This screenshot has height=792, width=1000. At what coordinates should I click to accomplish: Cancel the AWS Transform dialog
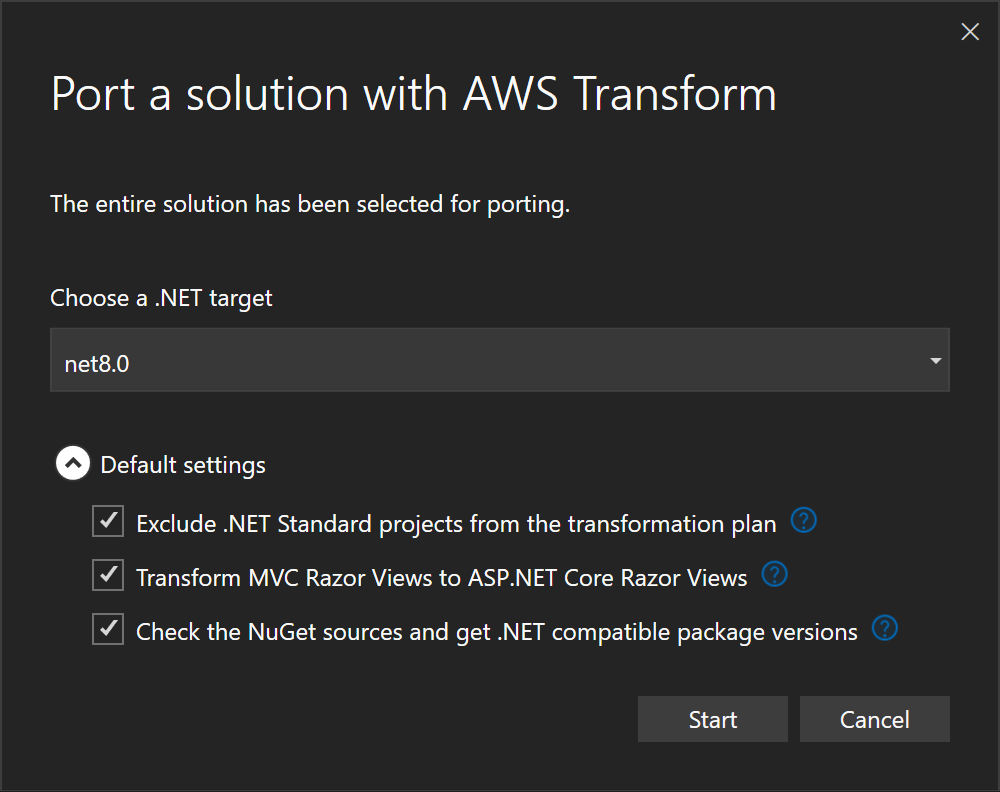click(874, 719)
